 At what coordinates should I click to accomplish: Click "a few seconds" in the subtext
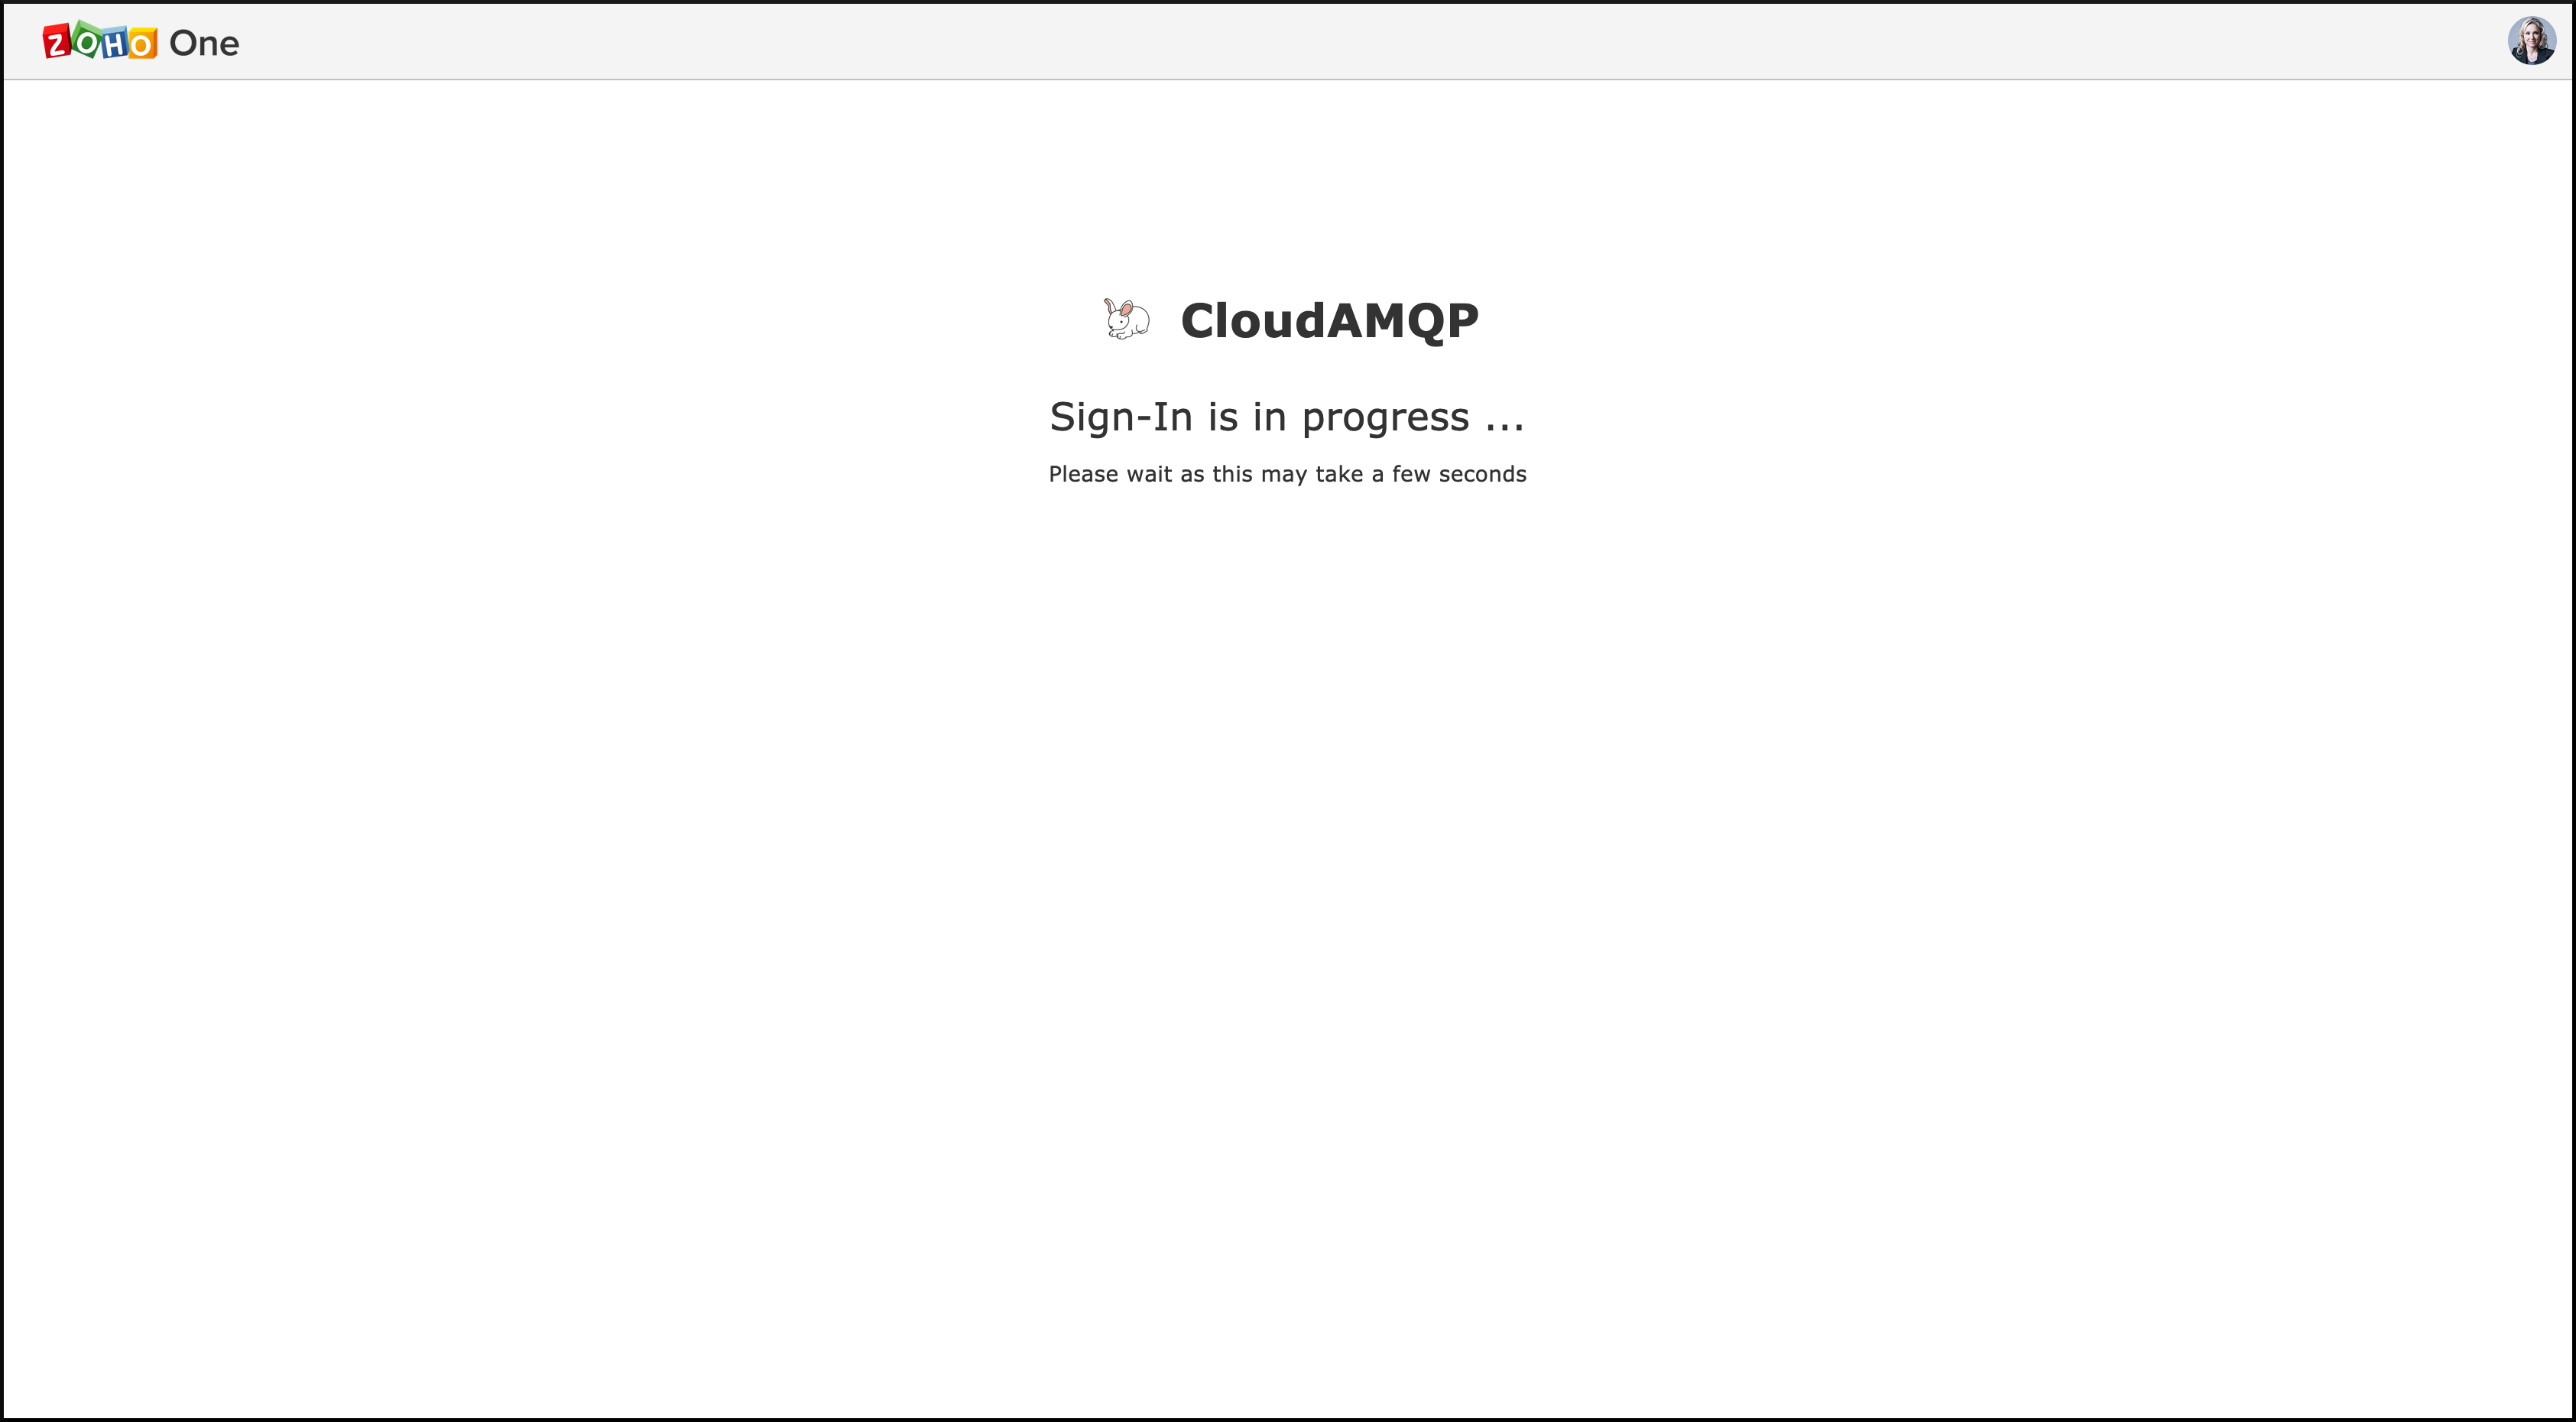(x=1449, y=474)
